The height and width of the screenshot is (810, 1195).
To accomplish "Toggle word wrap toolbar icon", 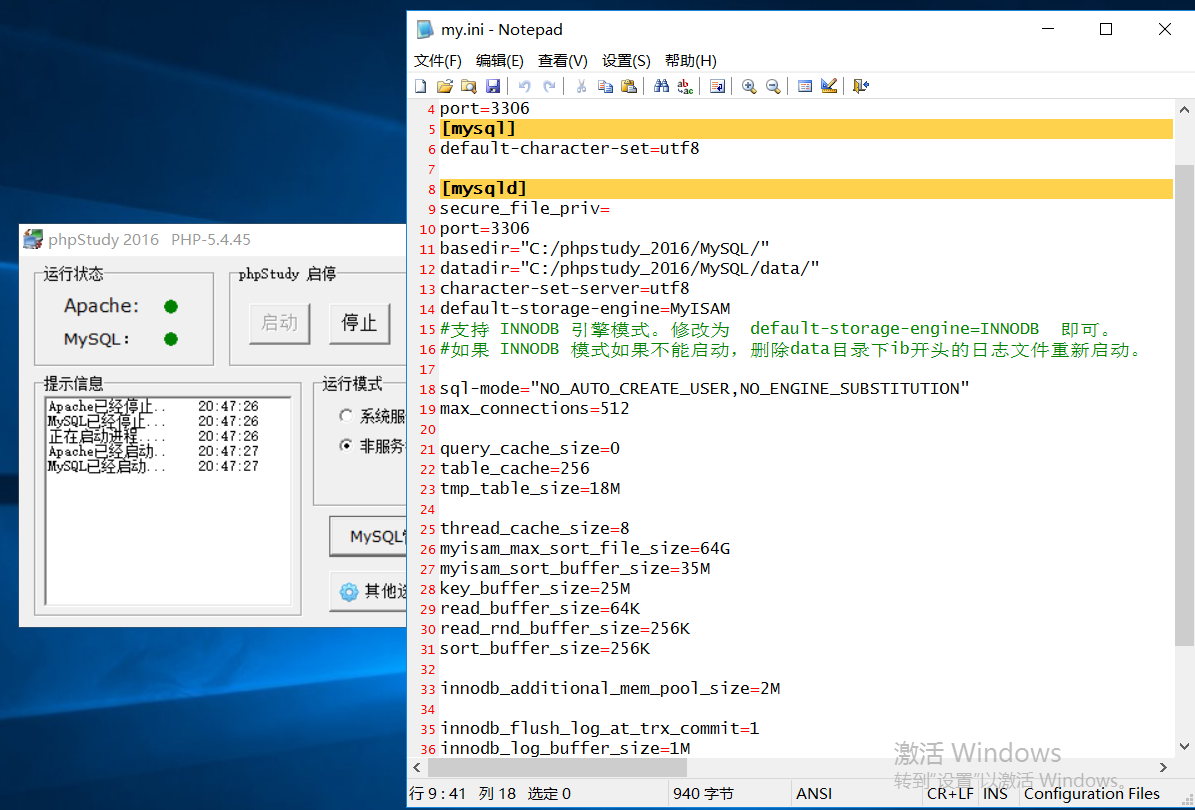I will 717,86.
